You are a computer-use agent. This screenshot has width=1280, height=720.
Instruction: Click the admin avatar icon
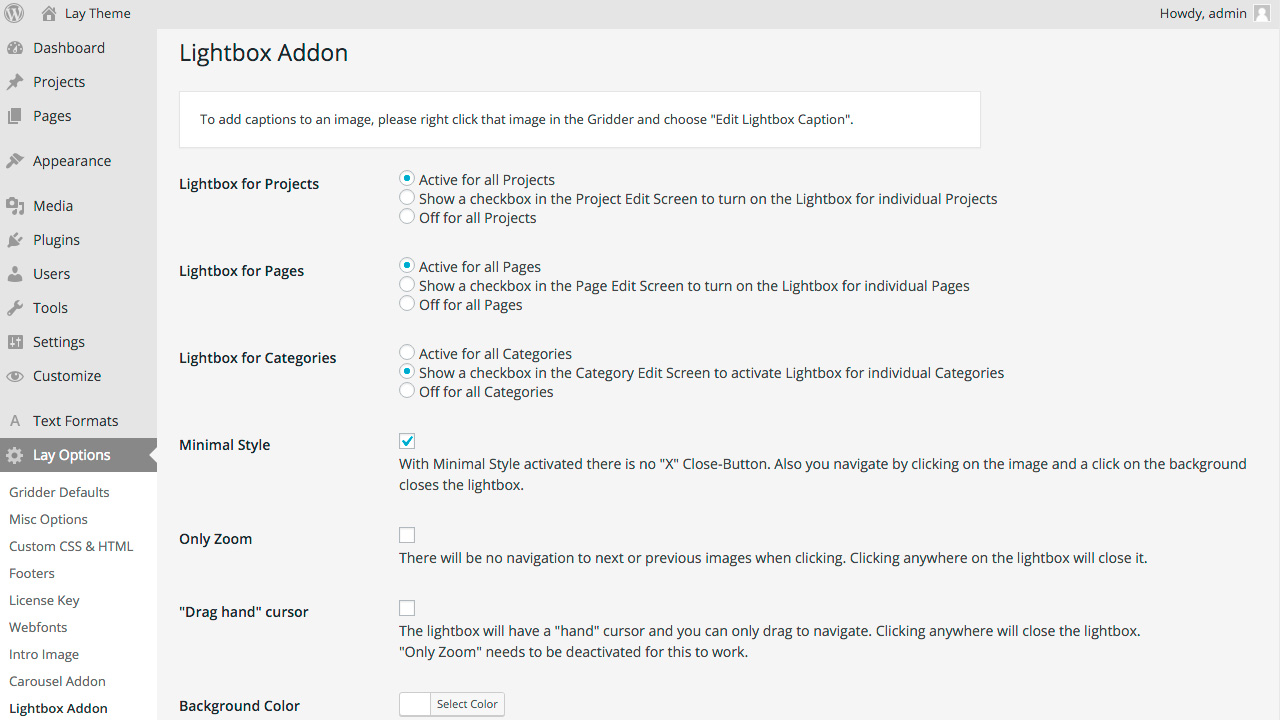coord(1262,13)
